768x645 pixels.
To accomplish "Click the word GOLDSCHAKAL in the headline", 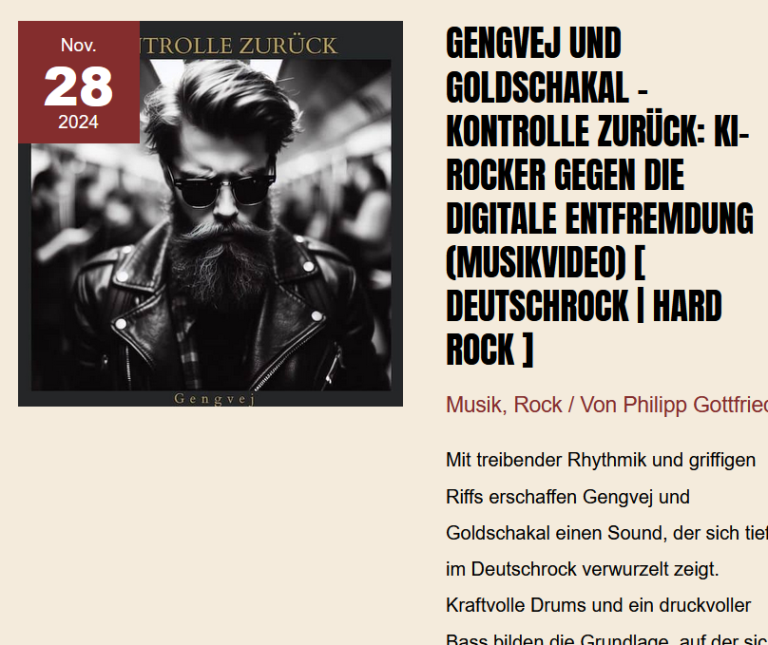I will pyautogui.click(x=537, y=87).
